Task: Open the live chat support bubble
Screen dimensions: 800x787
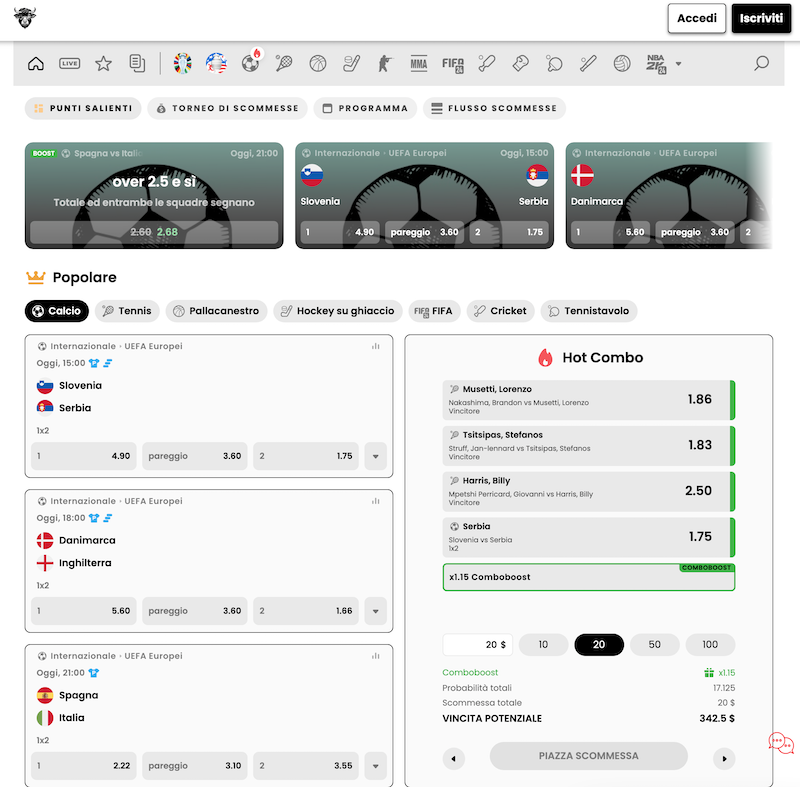Action: [x=781, y=743]
